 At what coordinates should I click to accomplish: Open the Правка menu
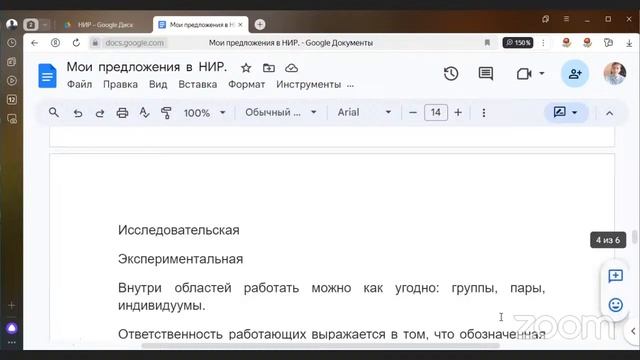[120, 84]
